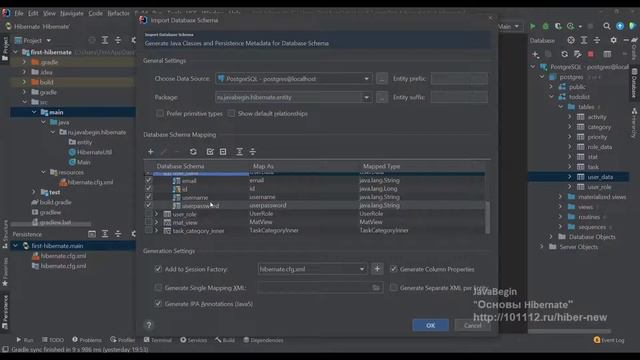Browse for single mapping XML folder icon
This screenshot has width=640, height=360.
pos(376,288)
